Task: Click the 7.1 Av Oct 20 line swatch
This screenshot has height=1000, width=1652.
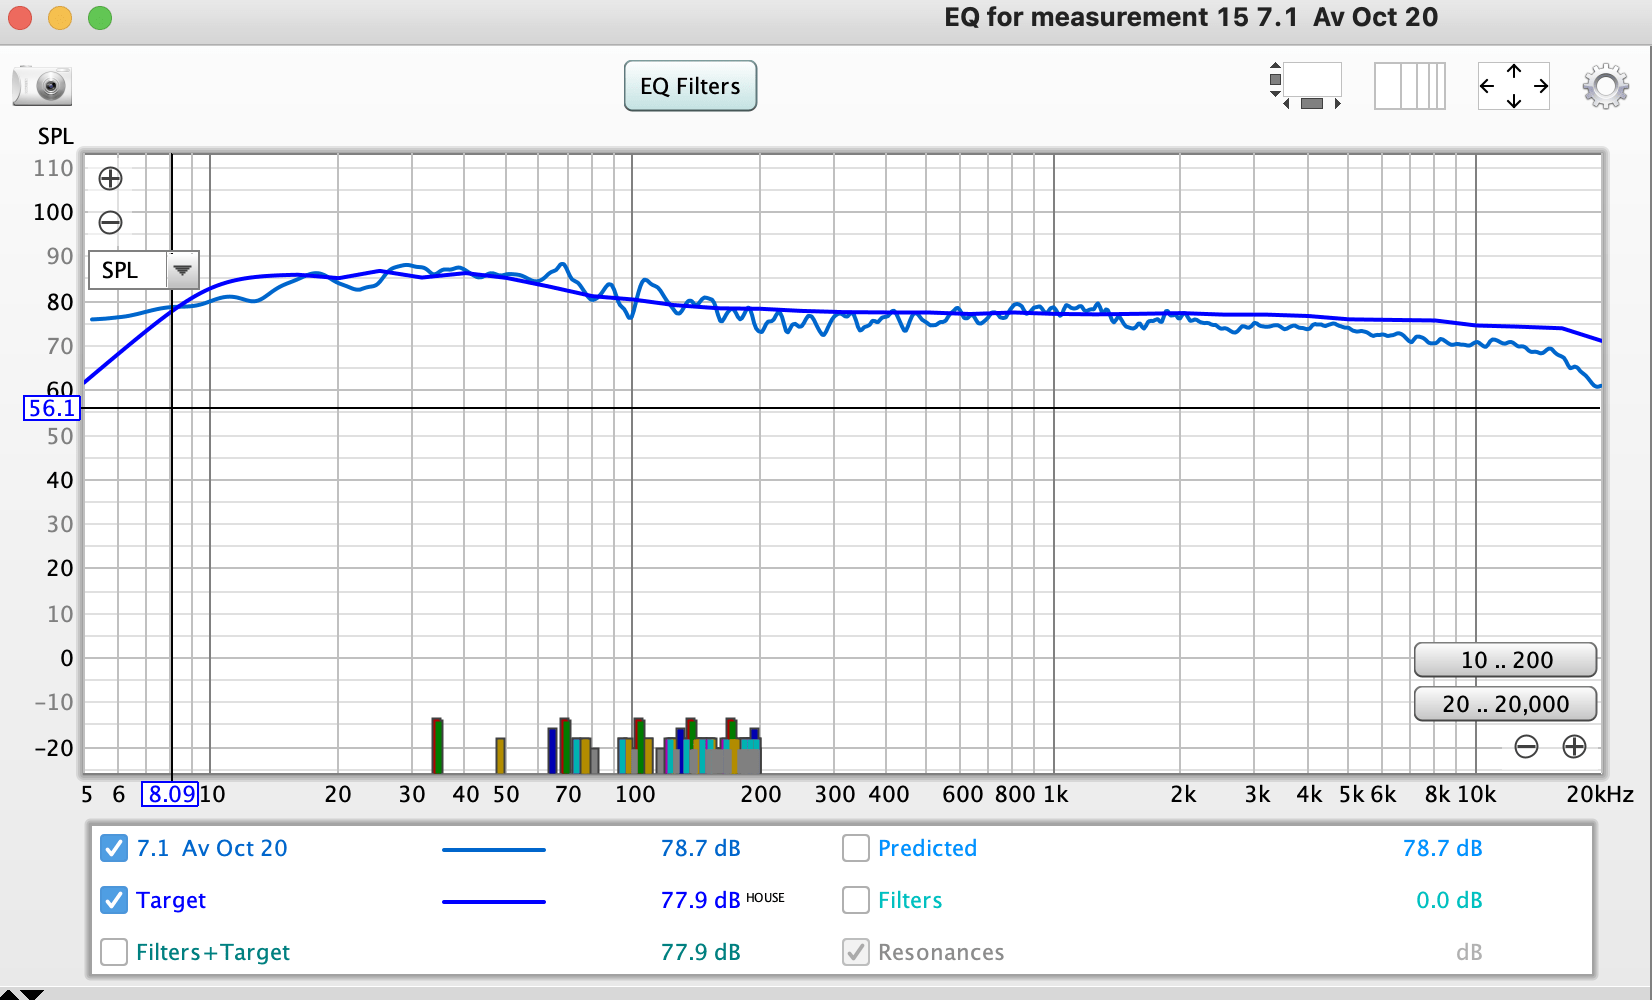Action: [494, 850]
